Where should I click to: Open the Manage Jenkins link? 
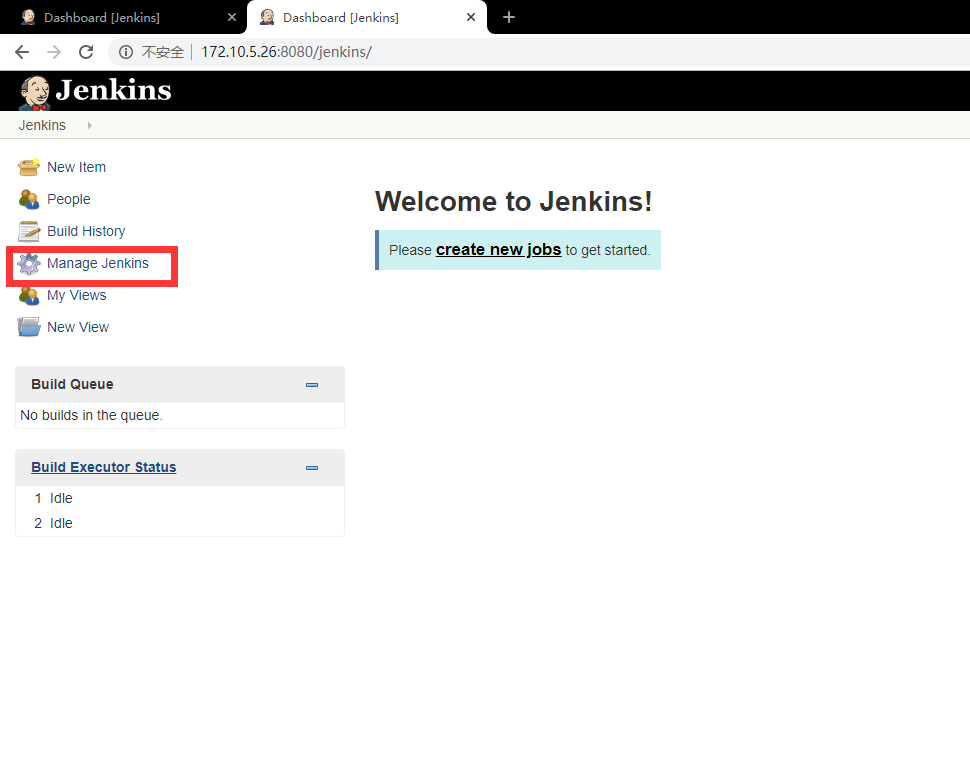pyautogui.click(x=98, y=264)
